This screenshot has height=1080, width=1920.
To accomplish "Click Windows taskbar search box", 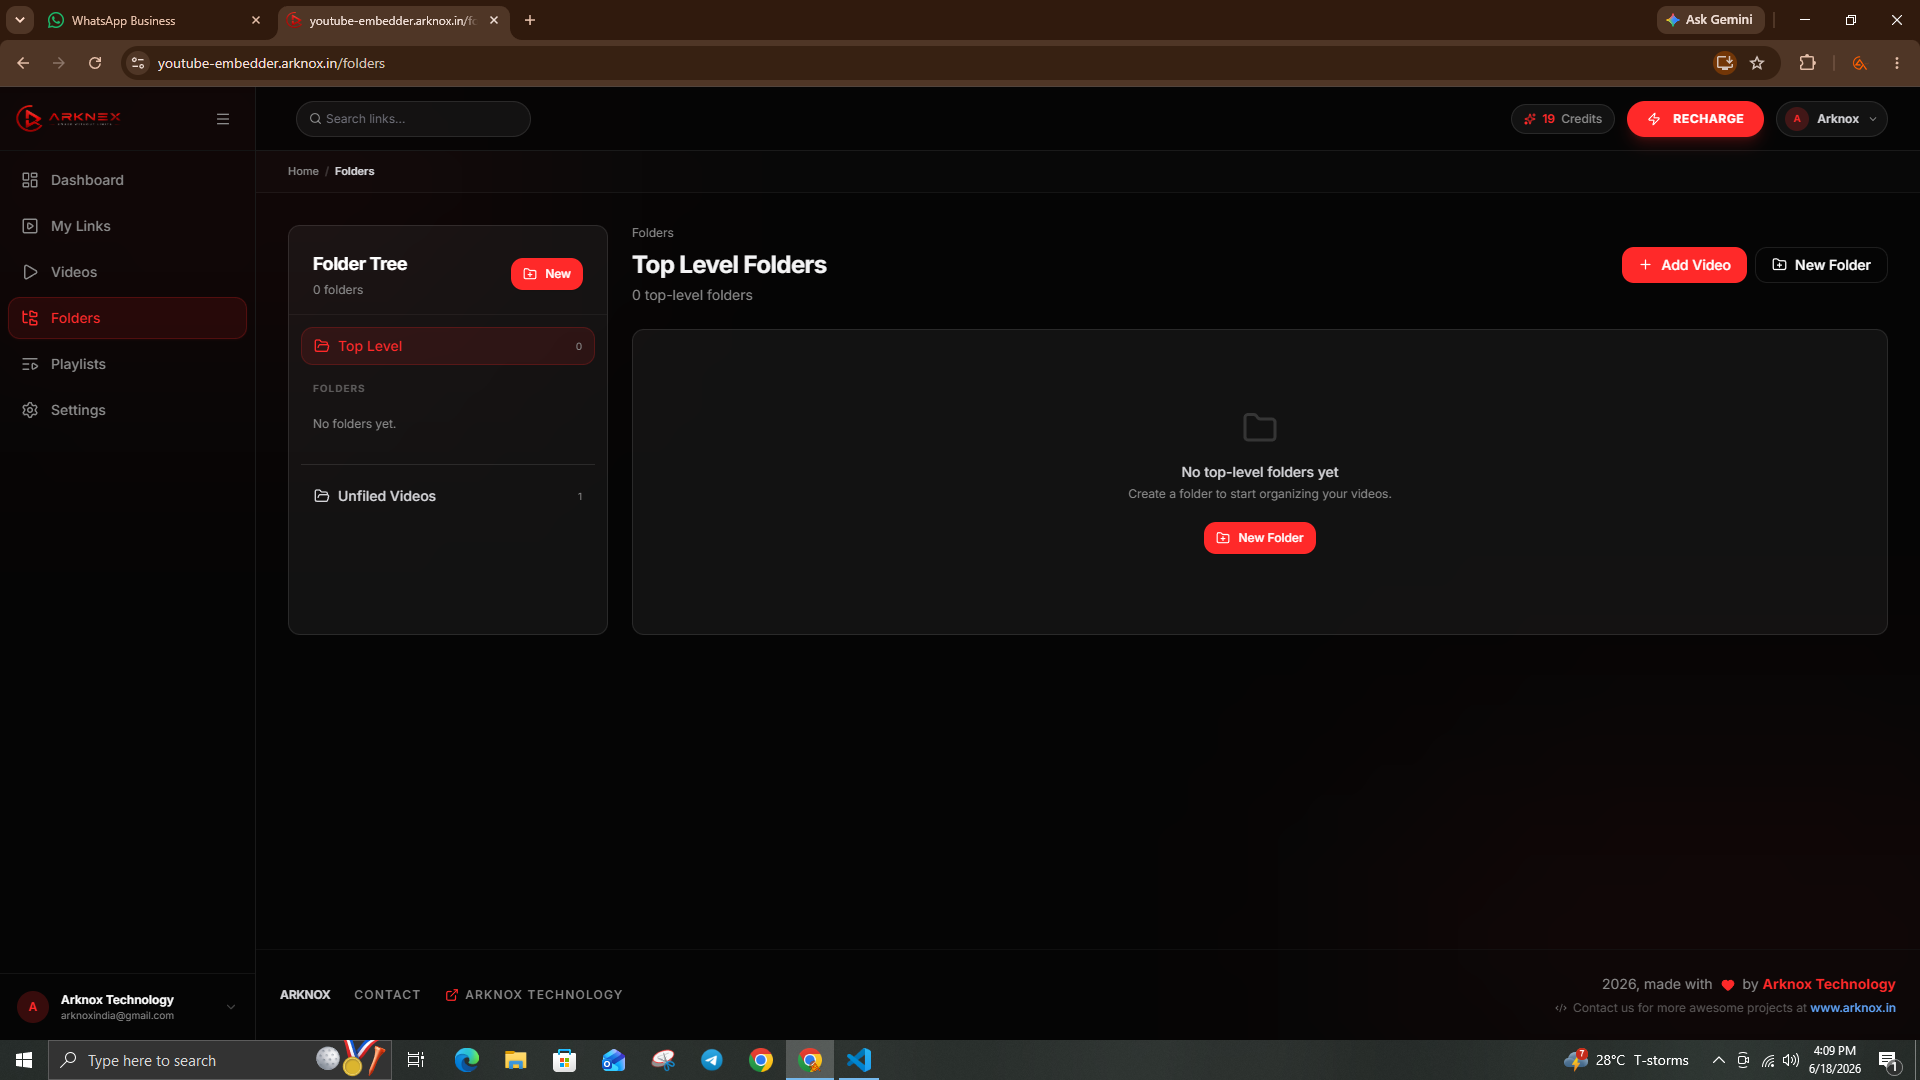I will [219, 1060].
